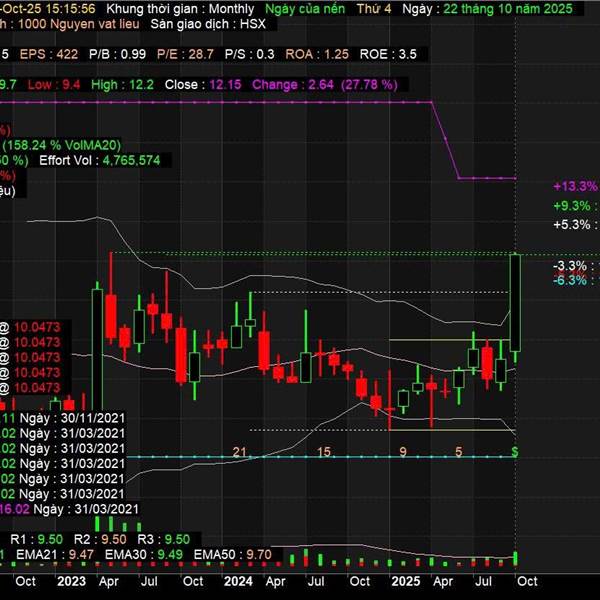
Task: Click the purple +13.3% target level
Action: click(x=574, y=187)
